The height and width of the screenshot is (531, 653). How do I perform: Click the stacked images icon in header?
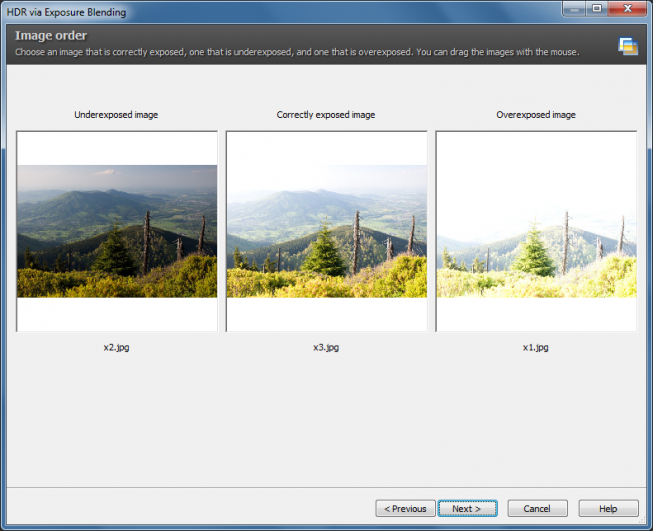coord(628,46)
